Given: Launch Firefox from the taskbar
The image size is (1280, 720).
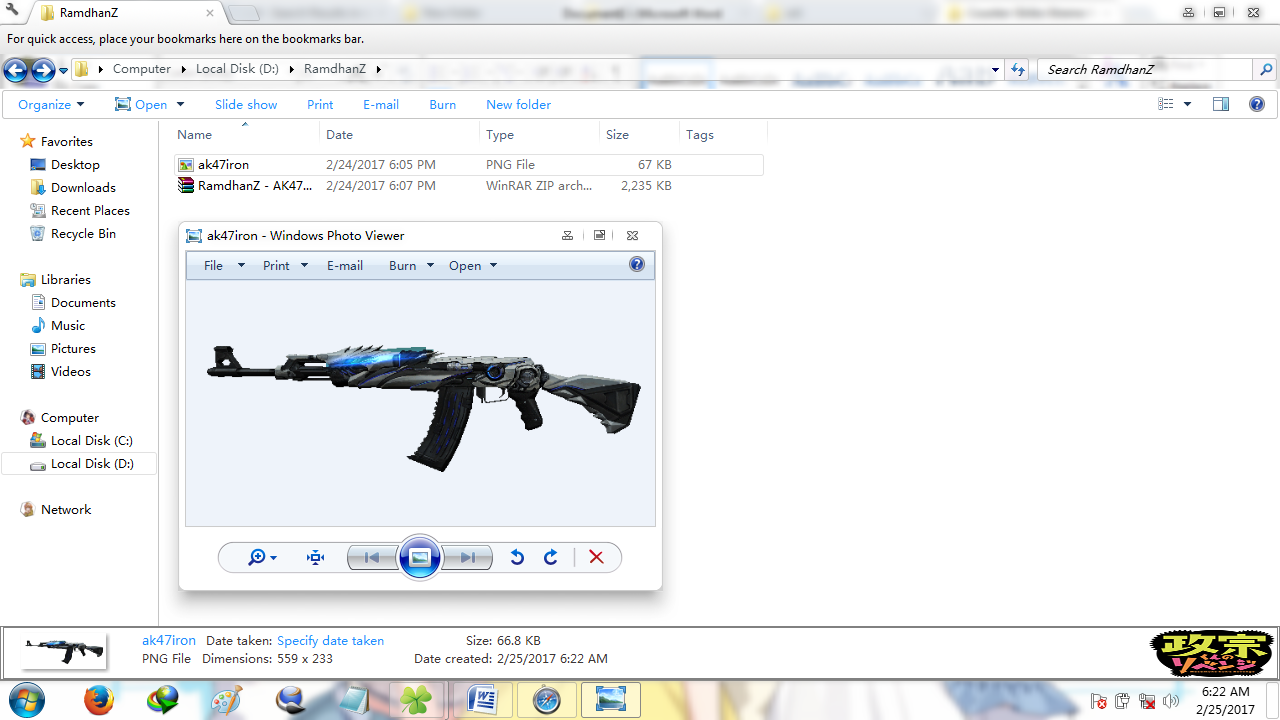Looking at the screenshot, I should click(x=99, y=700).
